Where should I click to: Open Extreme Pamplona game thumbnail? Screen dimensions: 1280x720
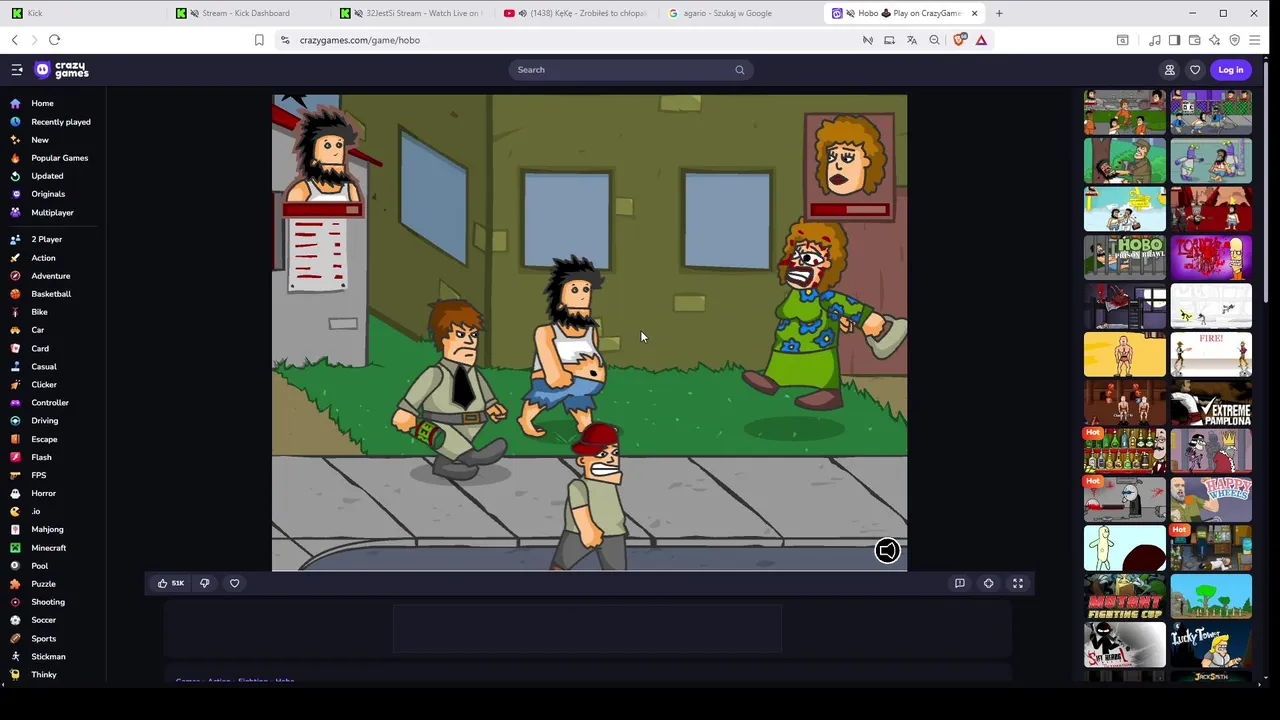click(x=1211, y=403)
